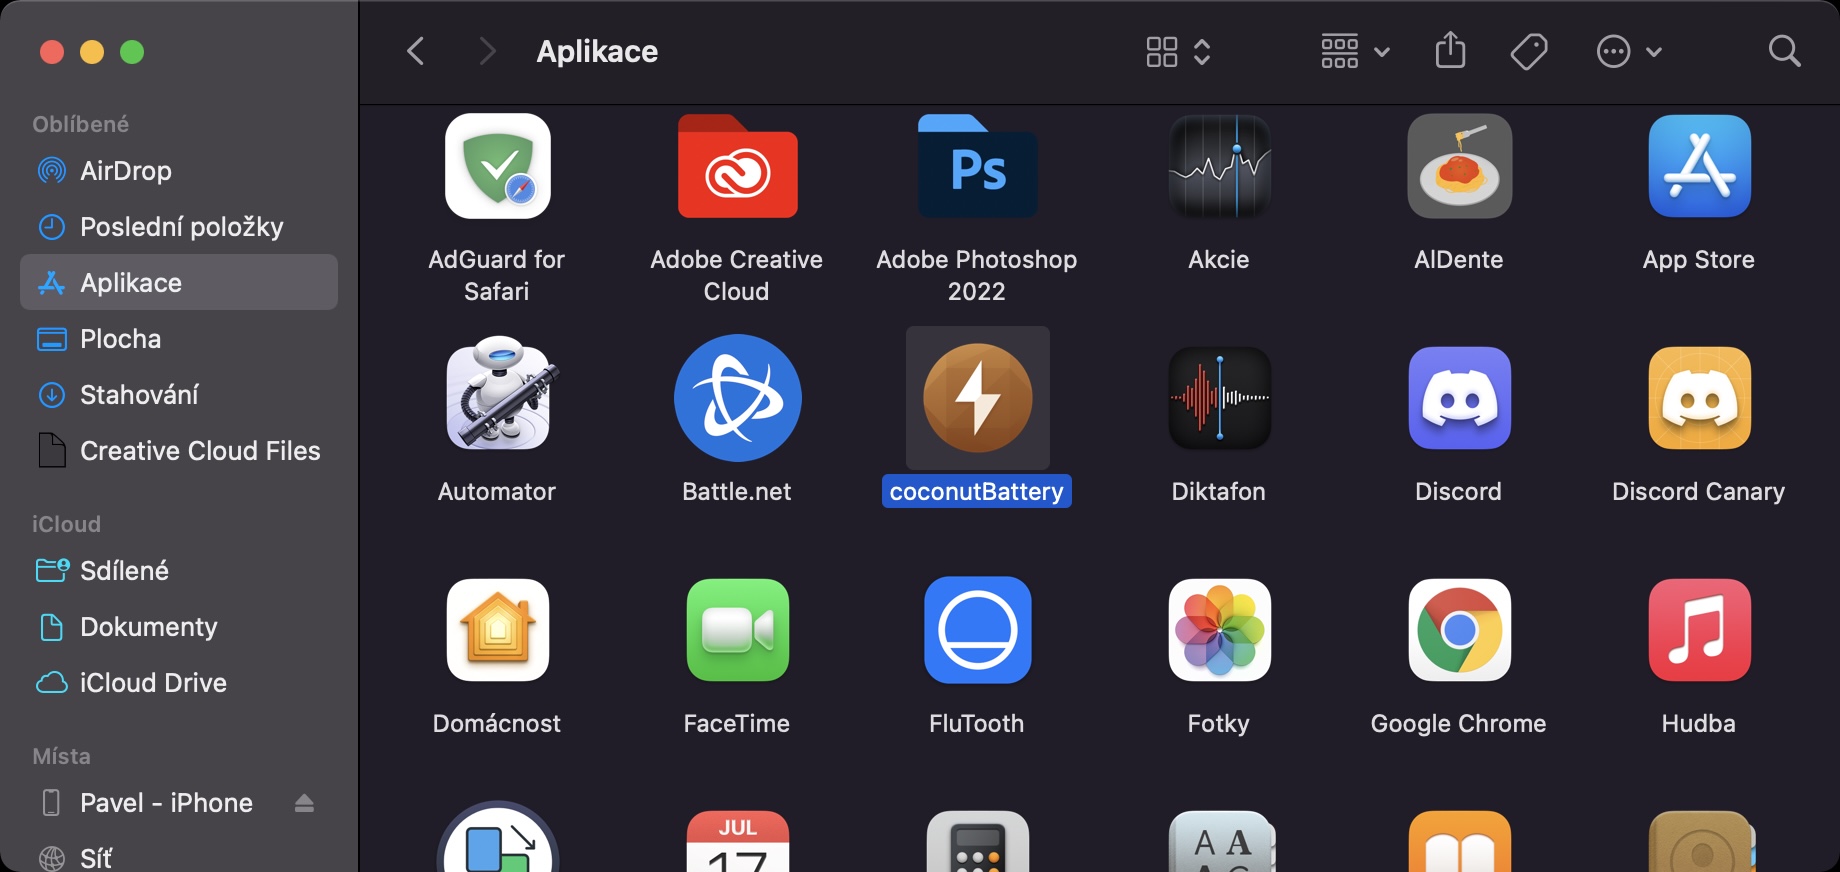
Task: Open iCloud Drive in the sidebar
Action: (179, 683)
